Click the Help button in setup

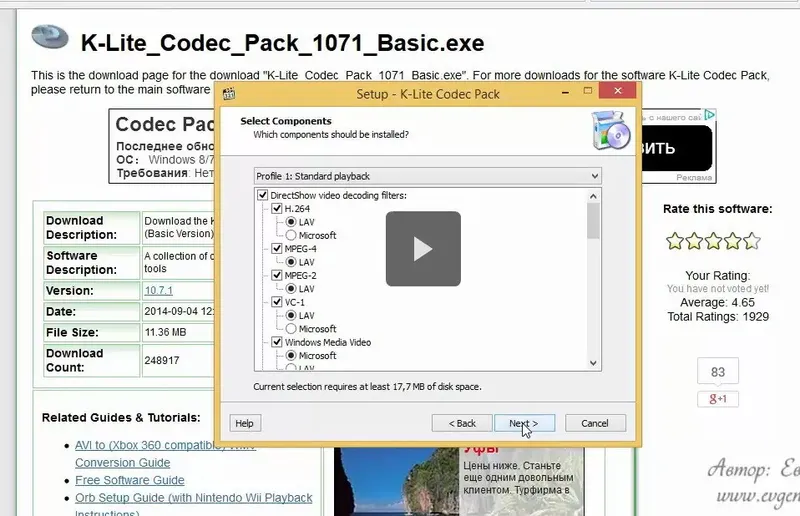click(244, 423)
